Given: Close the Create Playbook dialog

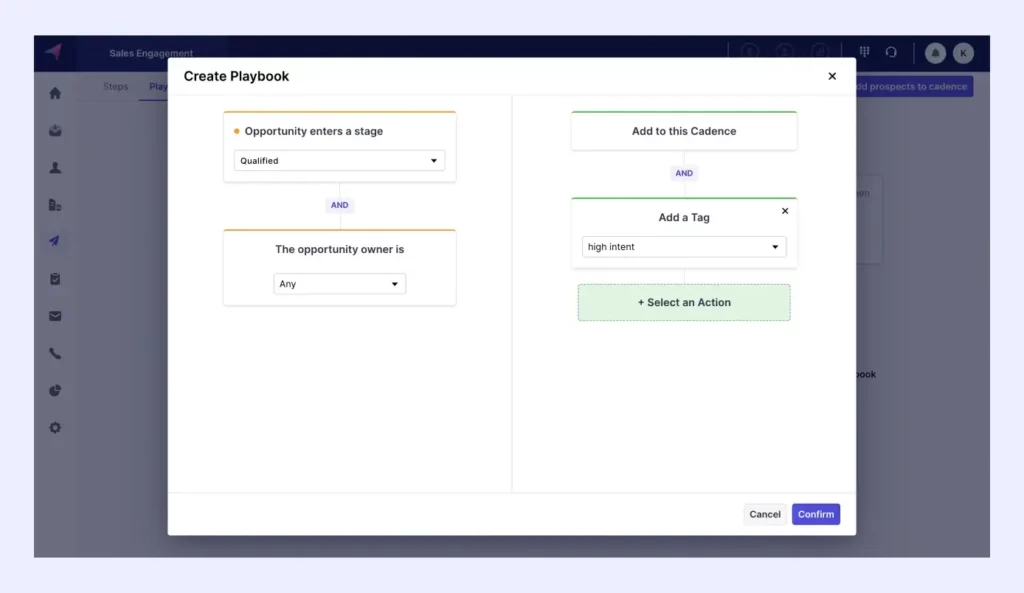Looking at the screenshot, I should (832, 76).
